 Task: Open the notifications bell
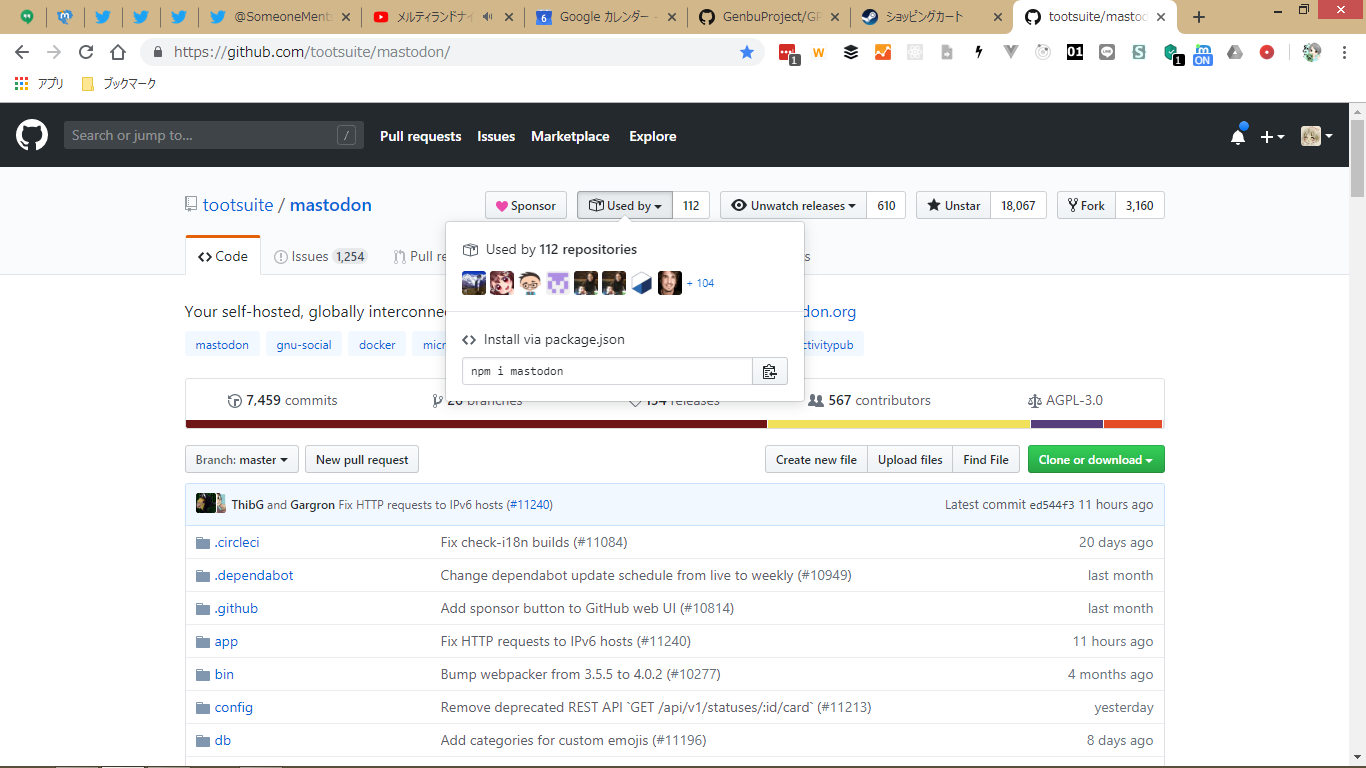[x=1238, y=137]
